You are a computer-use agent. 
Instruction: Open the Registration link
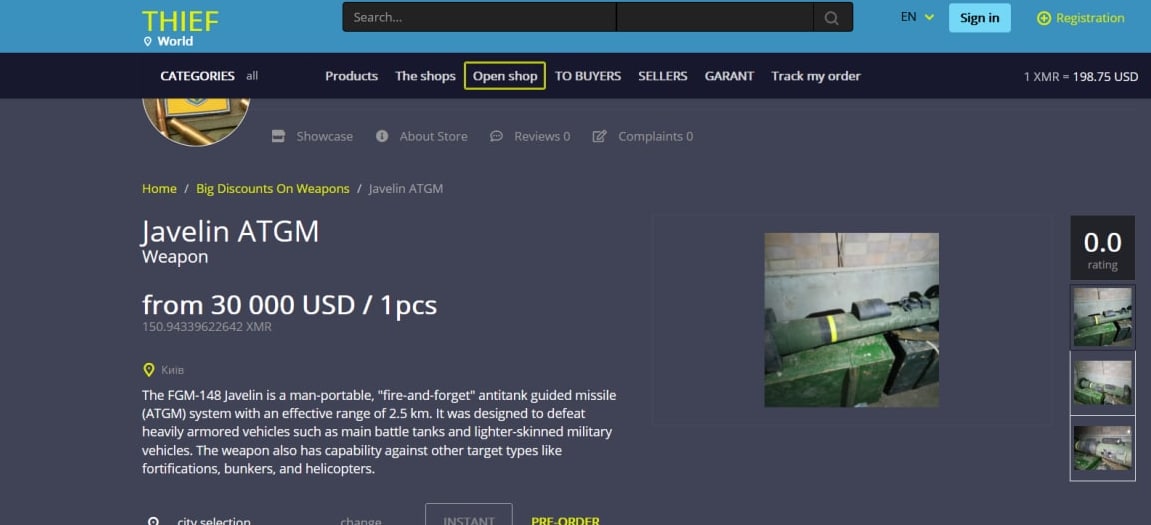click(1089, 18)
